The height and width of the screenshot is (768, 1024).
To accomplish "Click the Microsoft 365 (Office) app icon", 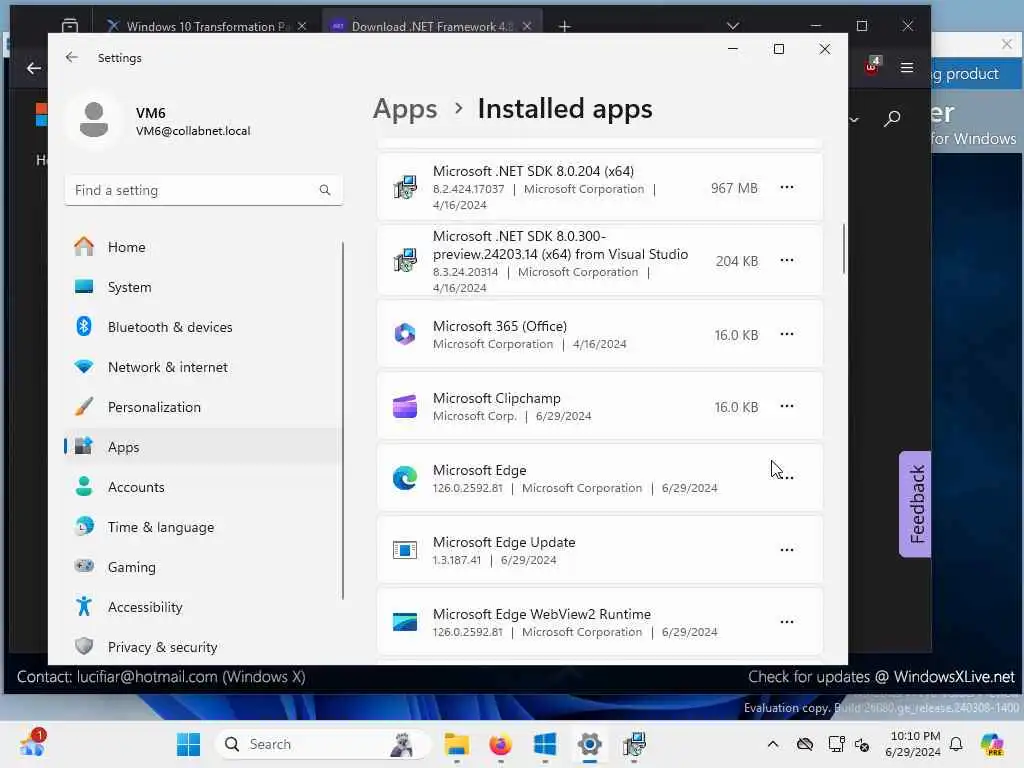I will click(405, 334).
